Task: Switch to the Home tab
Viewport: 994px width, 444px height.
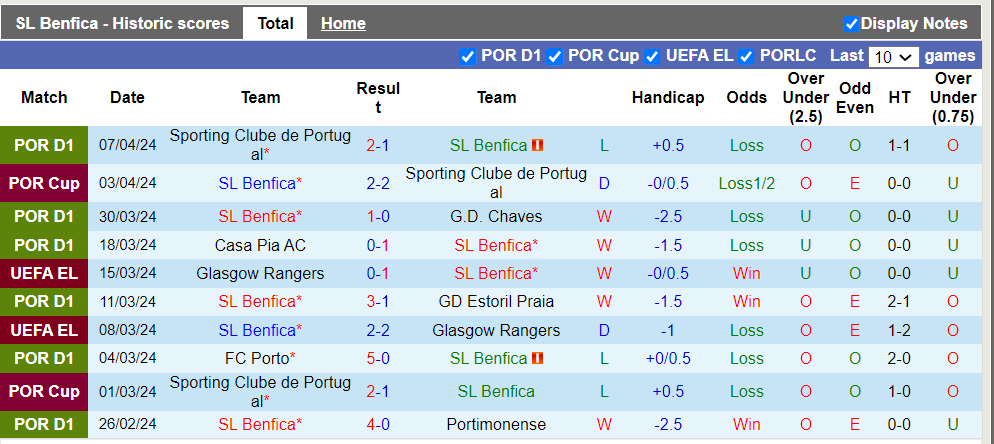Action: click(x=343, y=23)
